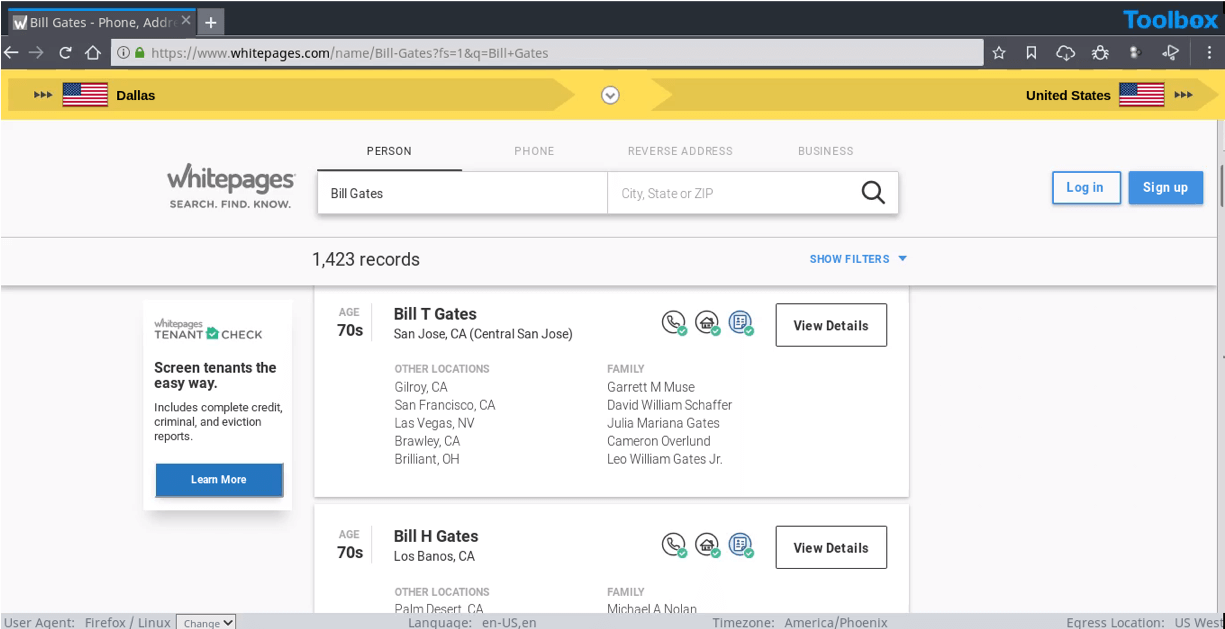Image resolution: width=1225 pixels, height=629 pixels.
Task: Open a new tab with plus
Action: point(211,22)
